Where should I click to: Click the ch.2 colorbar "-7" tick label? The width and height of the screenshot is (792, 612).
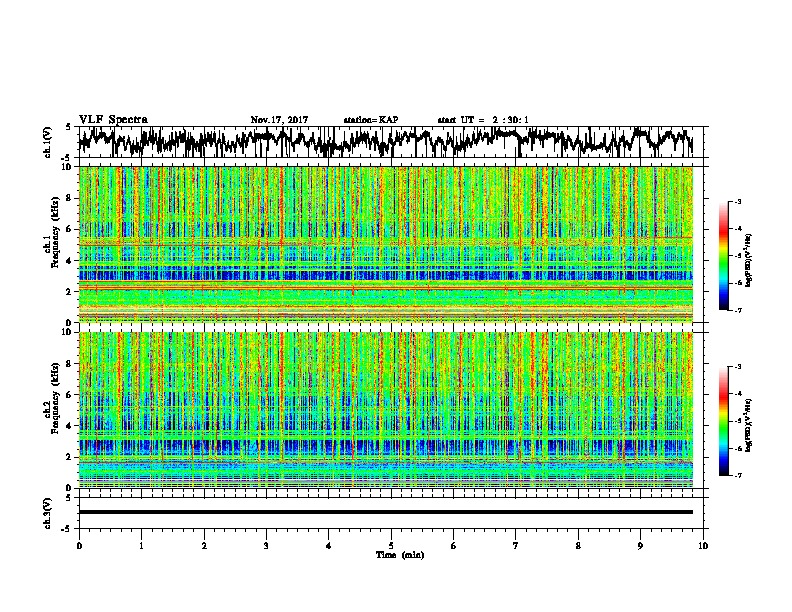pyautogui.click(x=737, y=476)
